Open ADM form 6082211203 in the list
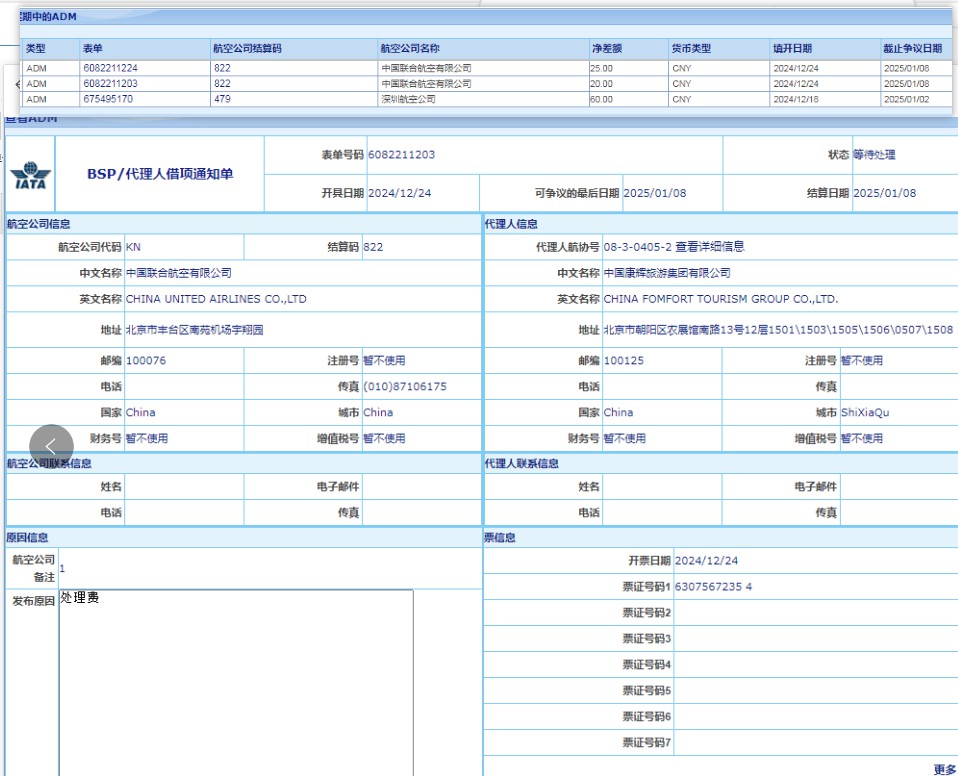The height and width of the screenshot is (776, 958). [x=110, y=84]
